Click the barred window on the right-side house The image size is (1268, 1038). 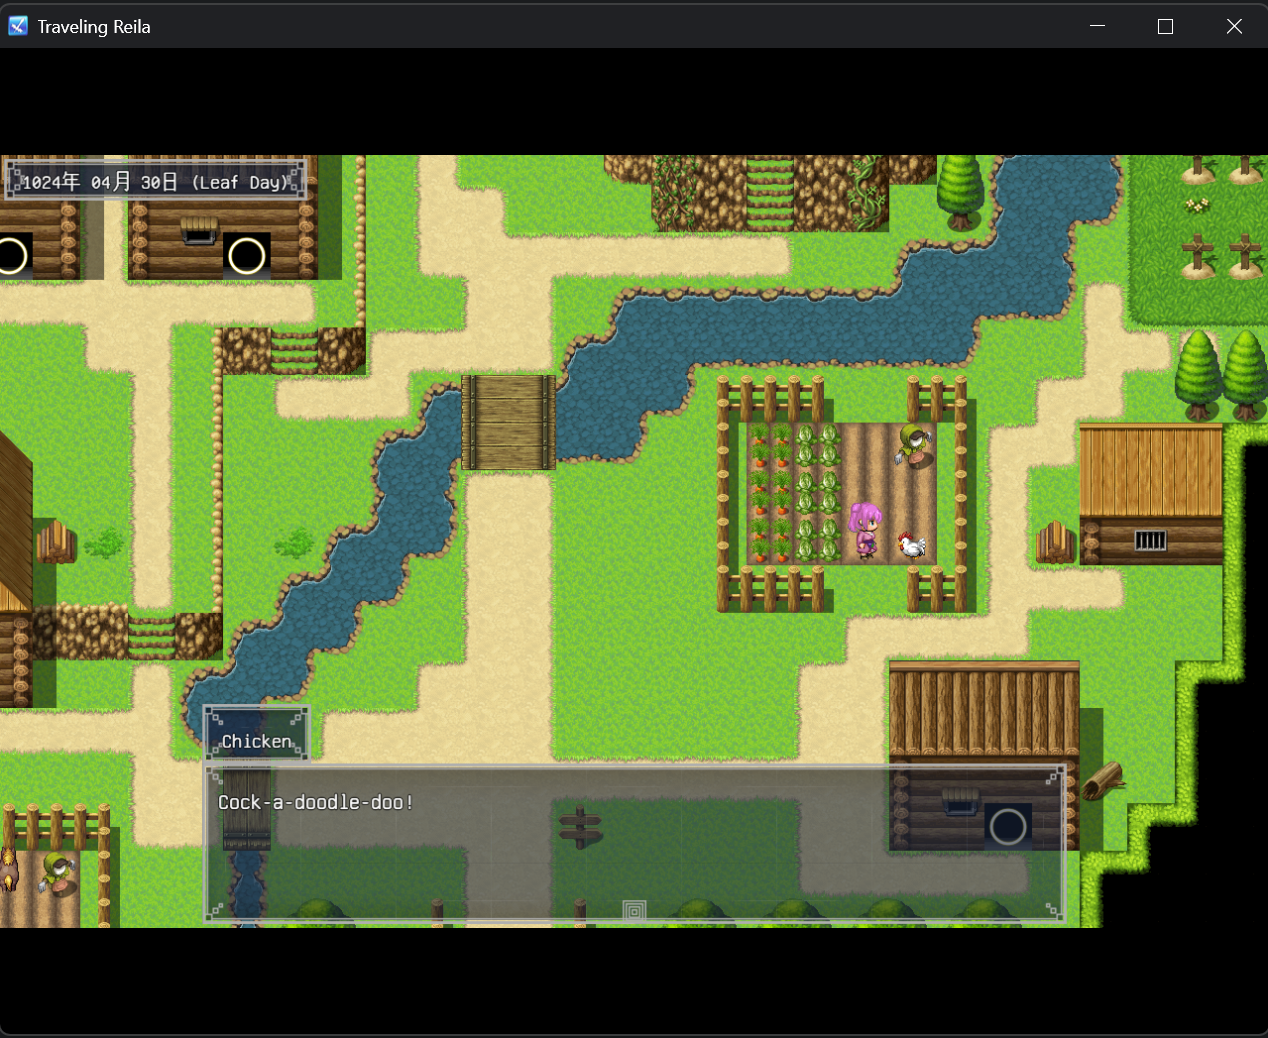tap(1150, 541)
